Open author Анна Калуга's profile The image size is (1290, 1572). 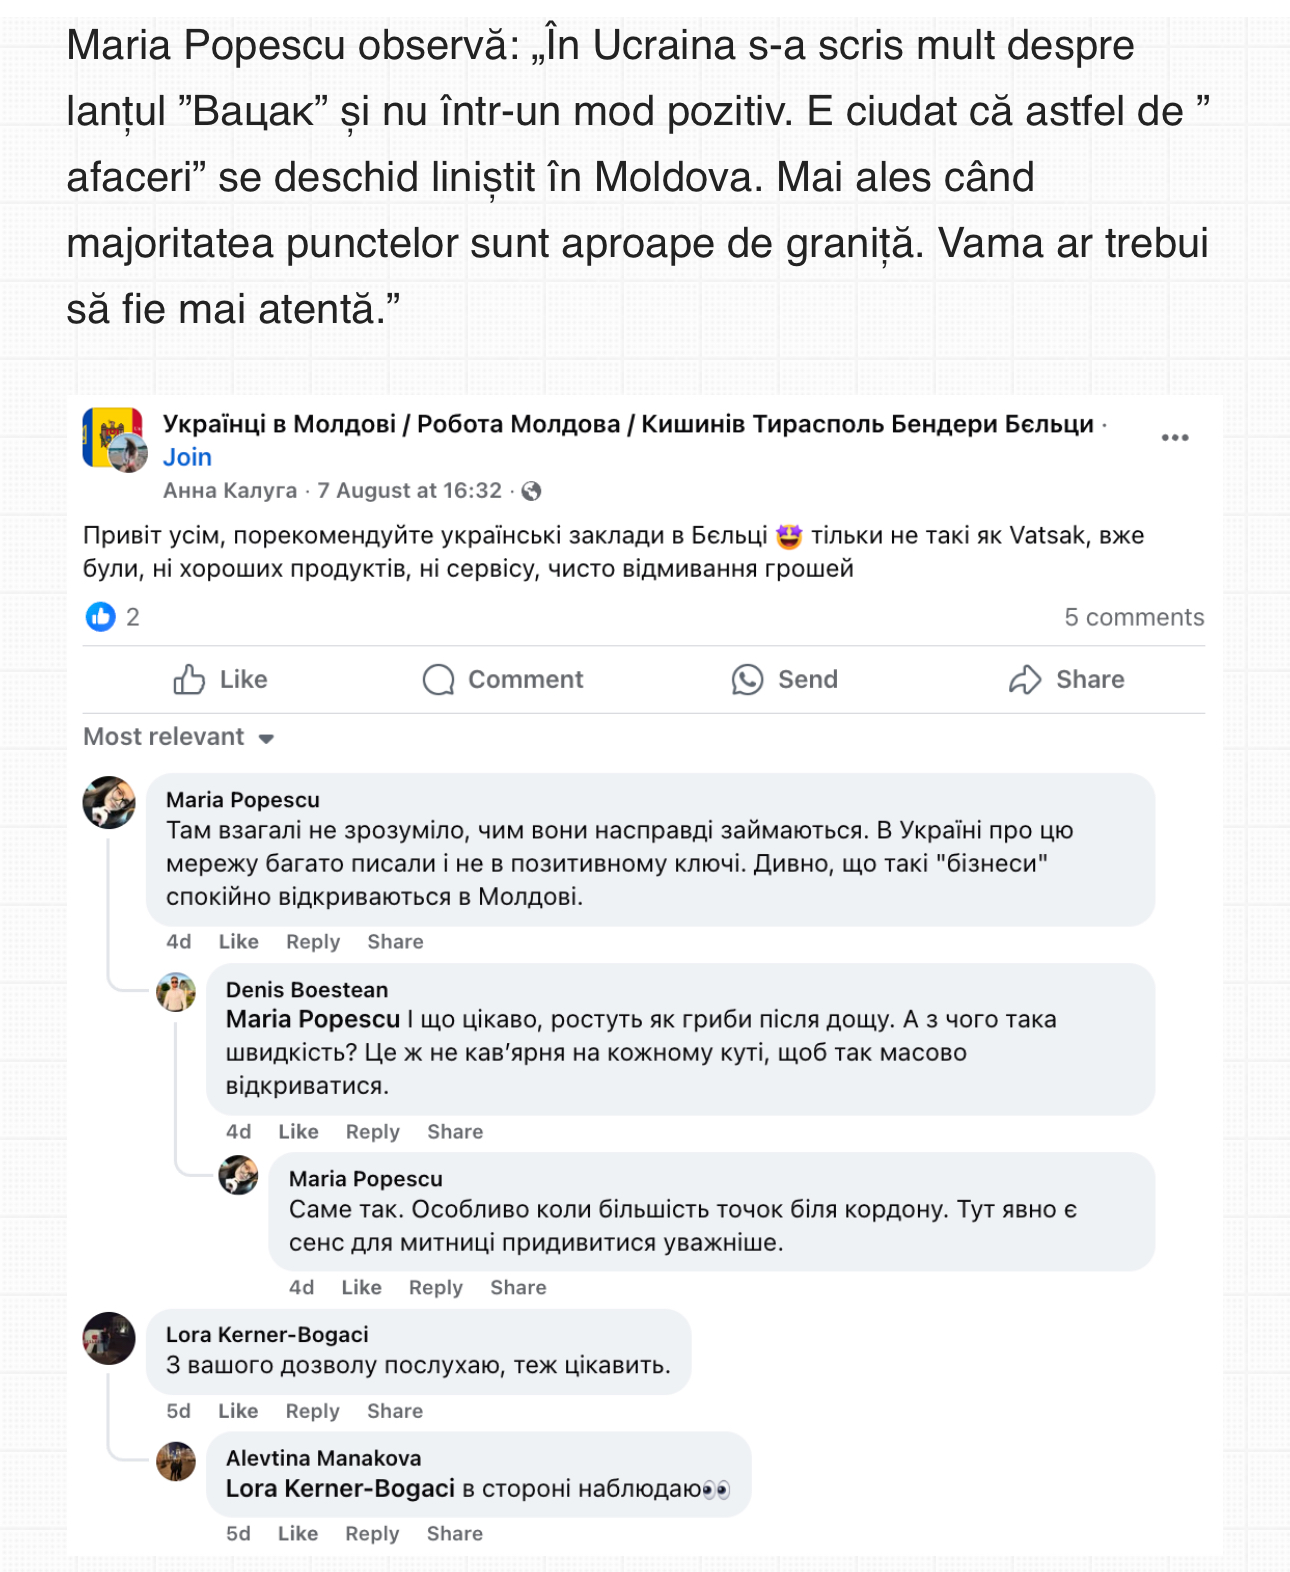(x=230, y=491)
